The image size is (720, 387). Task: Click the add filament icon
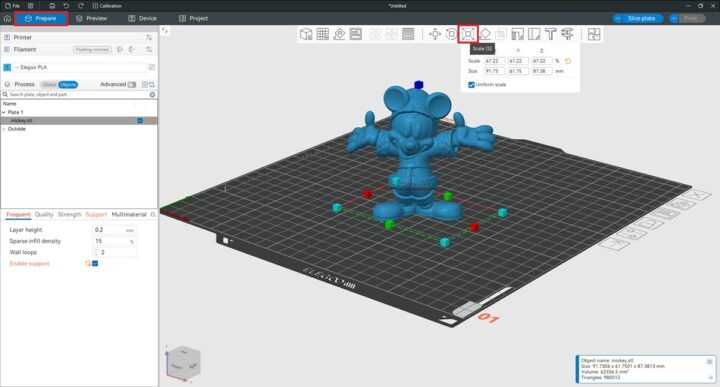120,49
